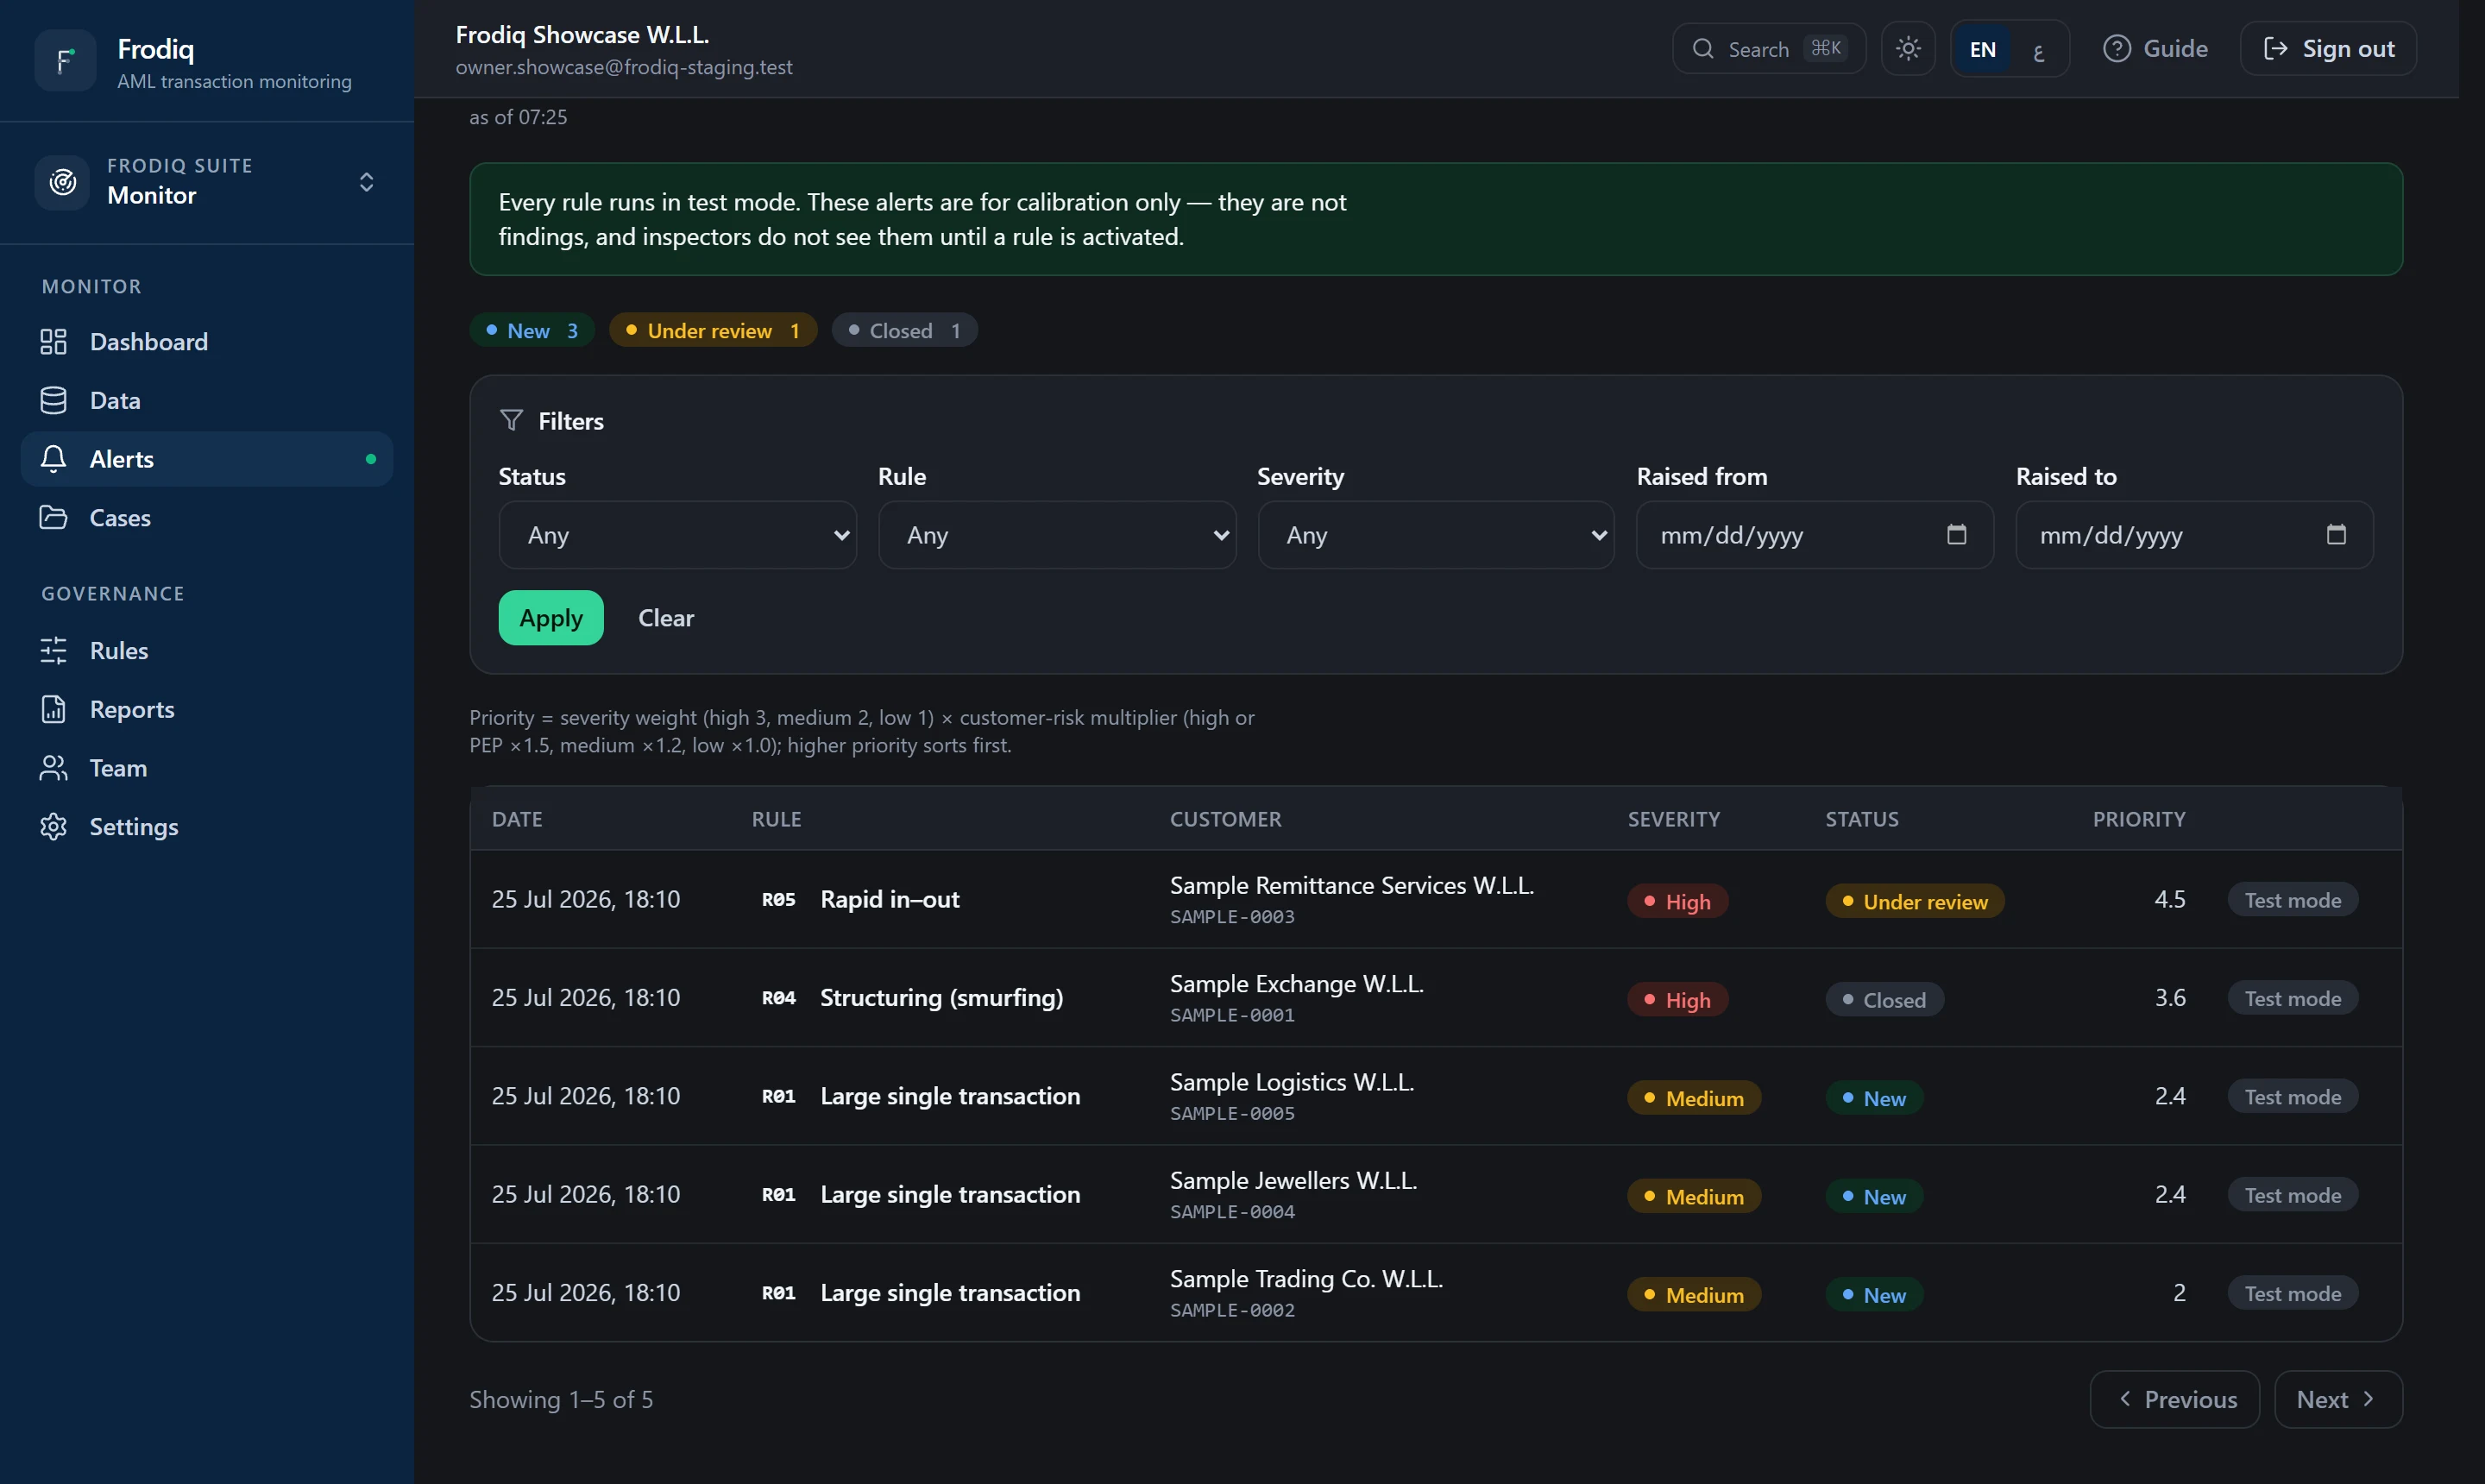Click Test mode tag for priority 4.5
The width and height of the screenshot is (2485, 1484).
coord(2292,900)
